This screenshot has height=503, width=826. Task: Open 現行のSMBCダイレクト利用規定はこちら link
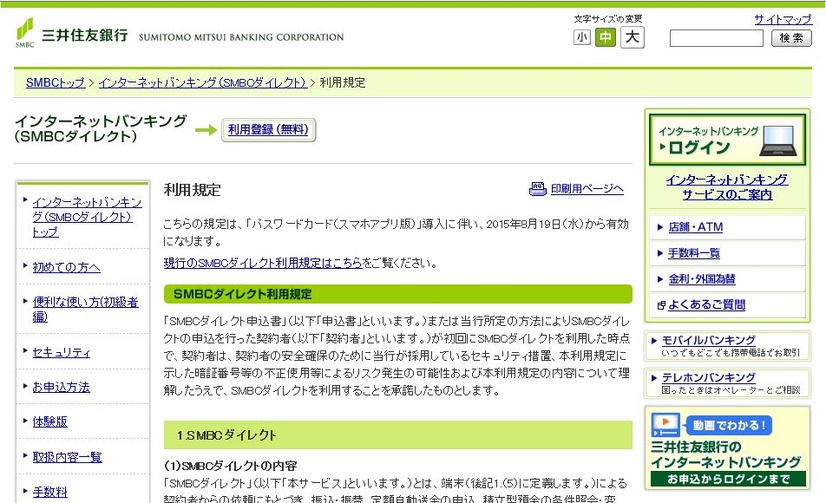263,263
